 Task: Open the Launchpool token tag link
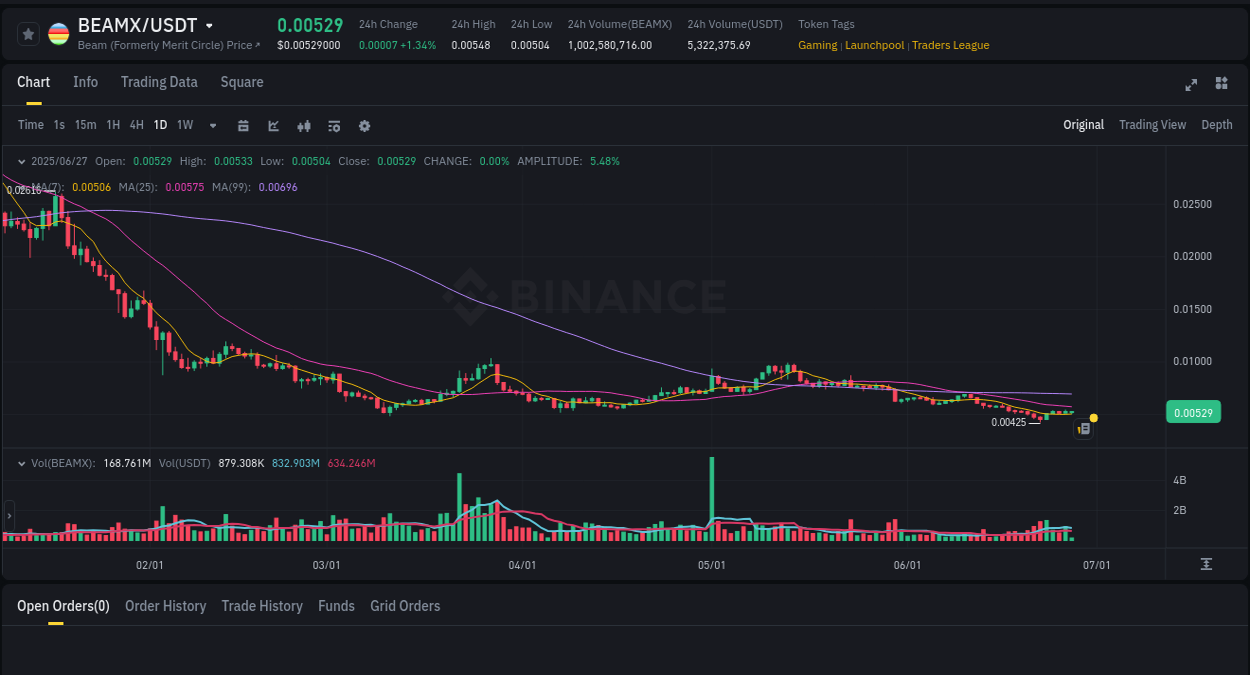click(874, 45)
